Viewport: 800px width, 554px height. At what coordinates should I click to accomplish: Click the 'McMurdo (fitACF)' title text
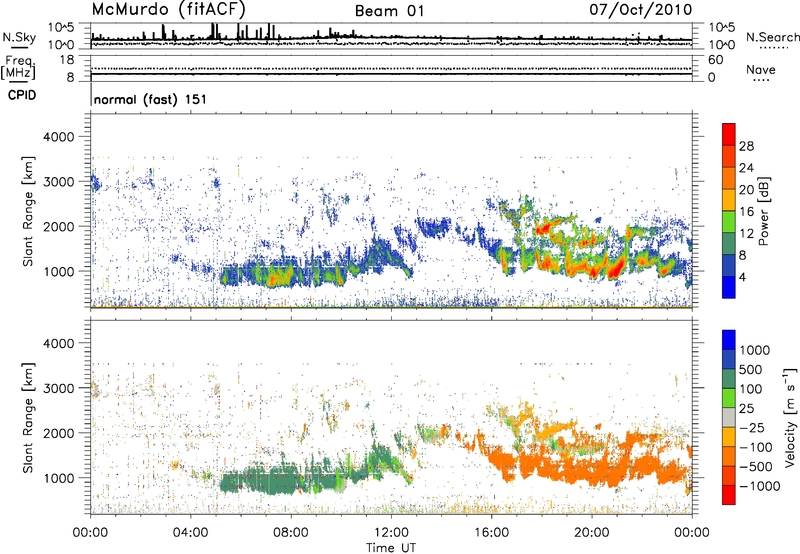coord(169,10)
